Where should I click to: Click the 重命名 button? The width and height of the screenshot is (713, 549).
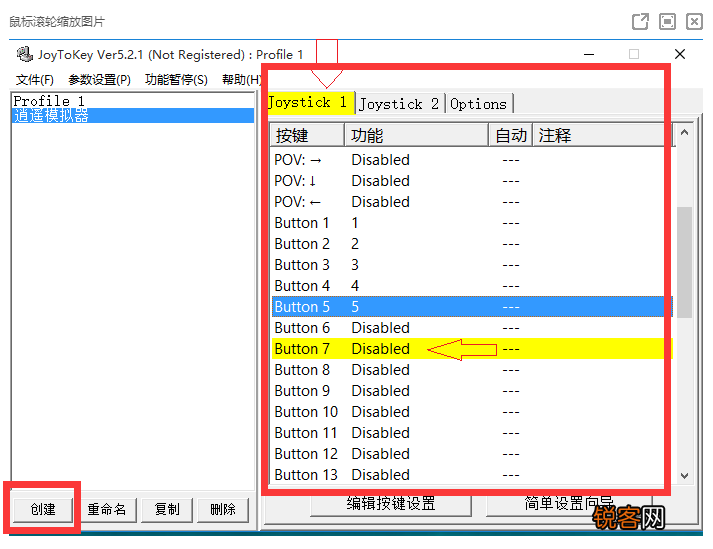coord(107,509)
